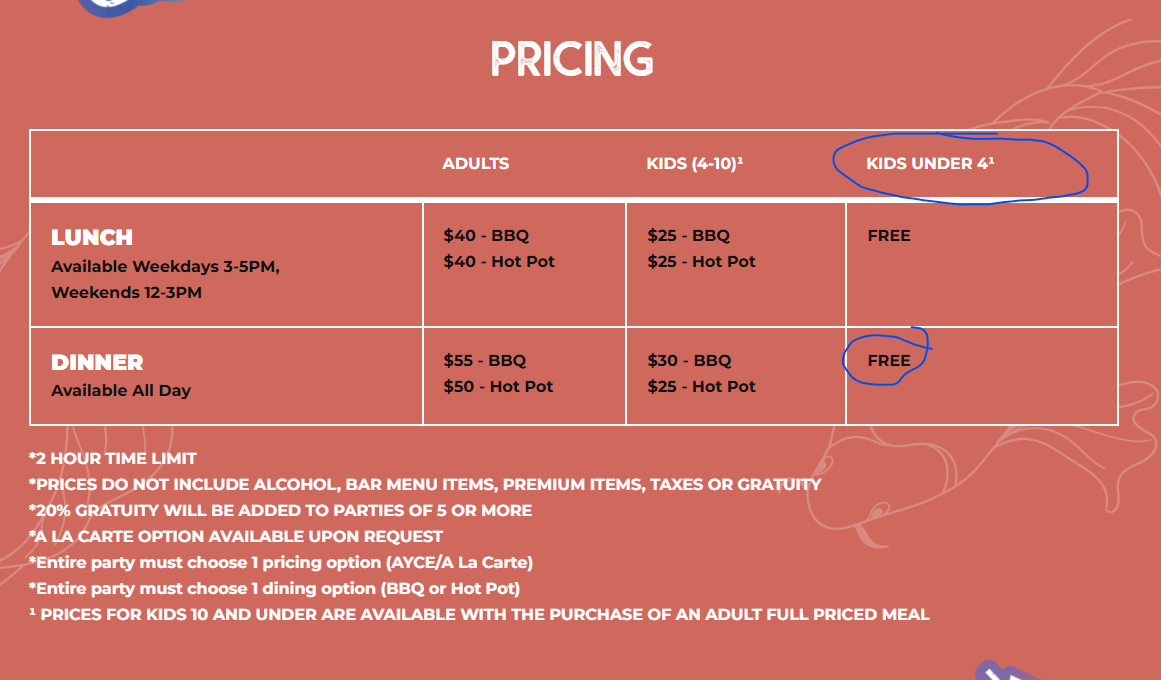Select the LUNCH row title
The height and width of the screenshot is (680, 1161).
92,238
